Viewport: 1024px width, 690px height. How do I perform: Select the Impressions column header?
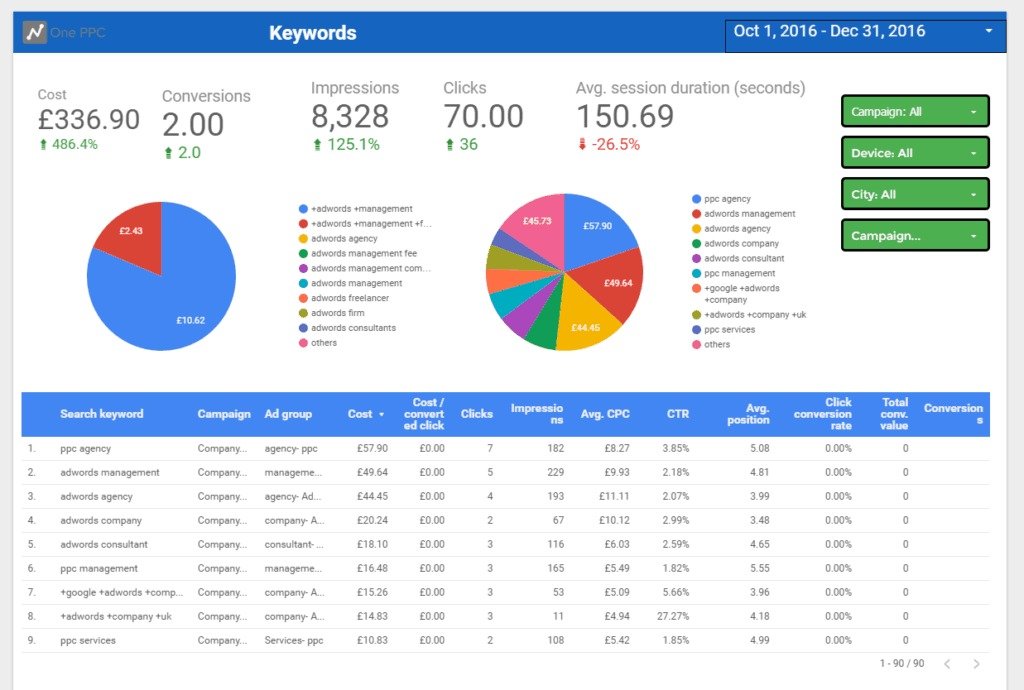pos(537,414)
